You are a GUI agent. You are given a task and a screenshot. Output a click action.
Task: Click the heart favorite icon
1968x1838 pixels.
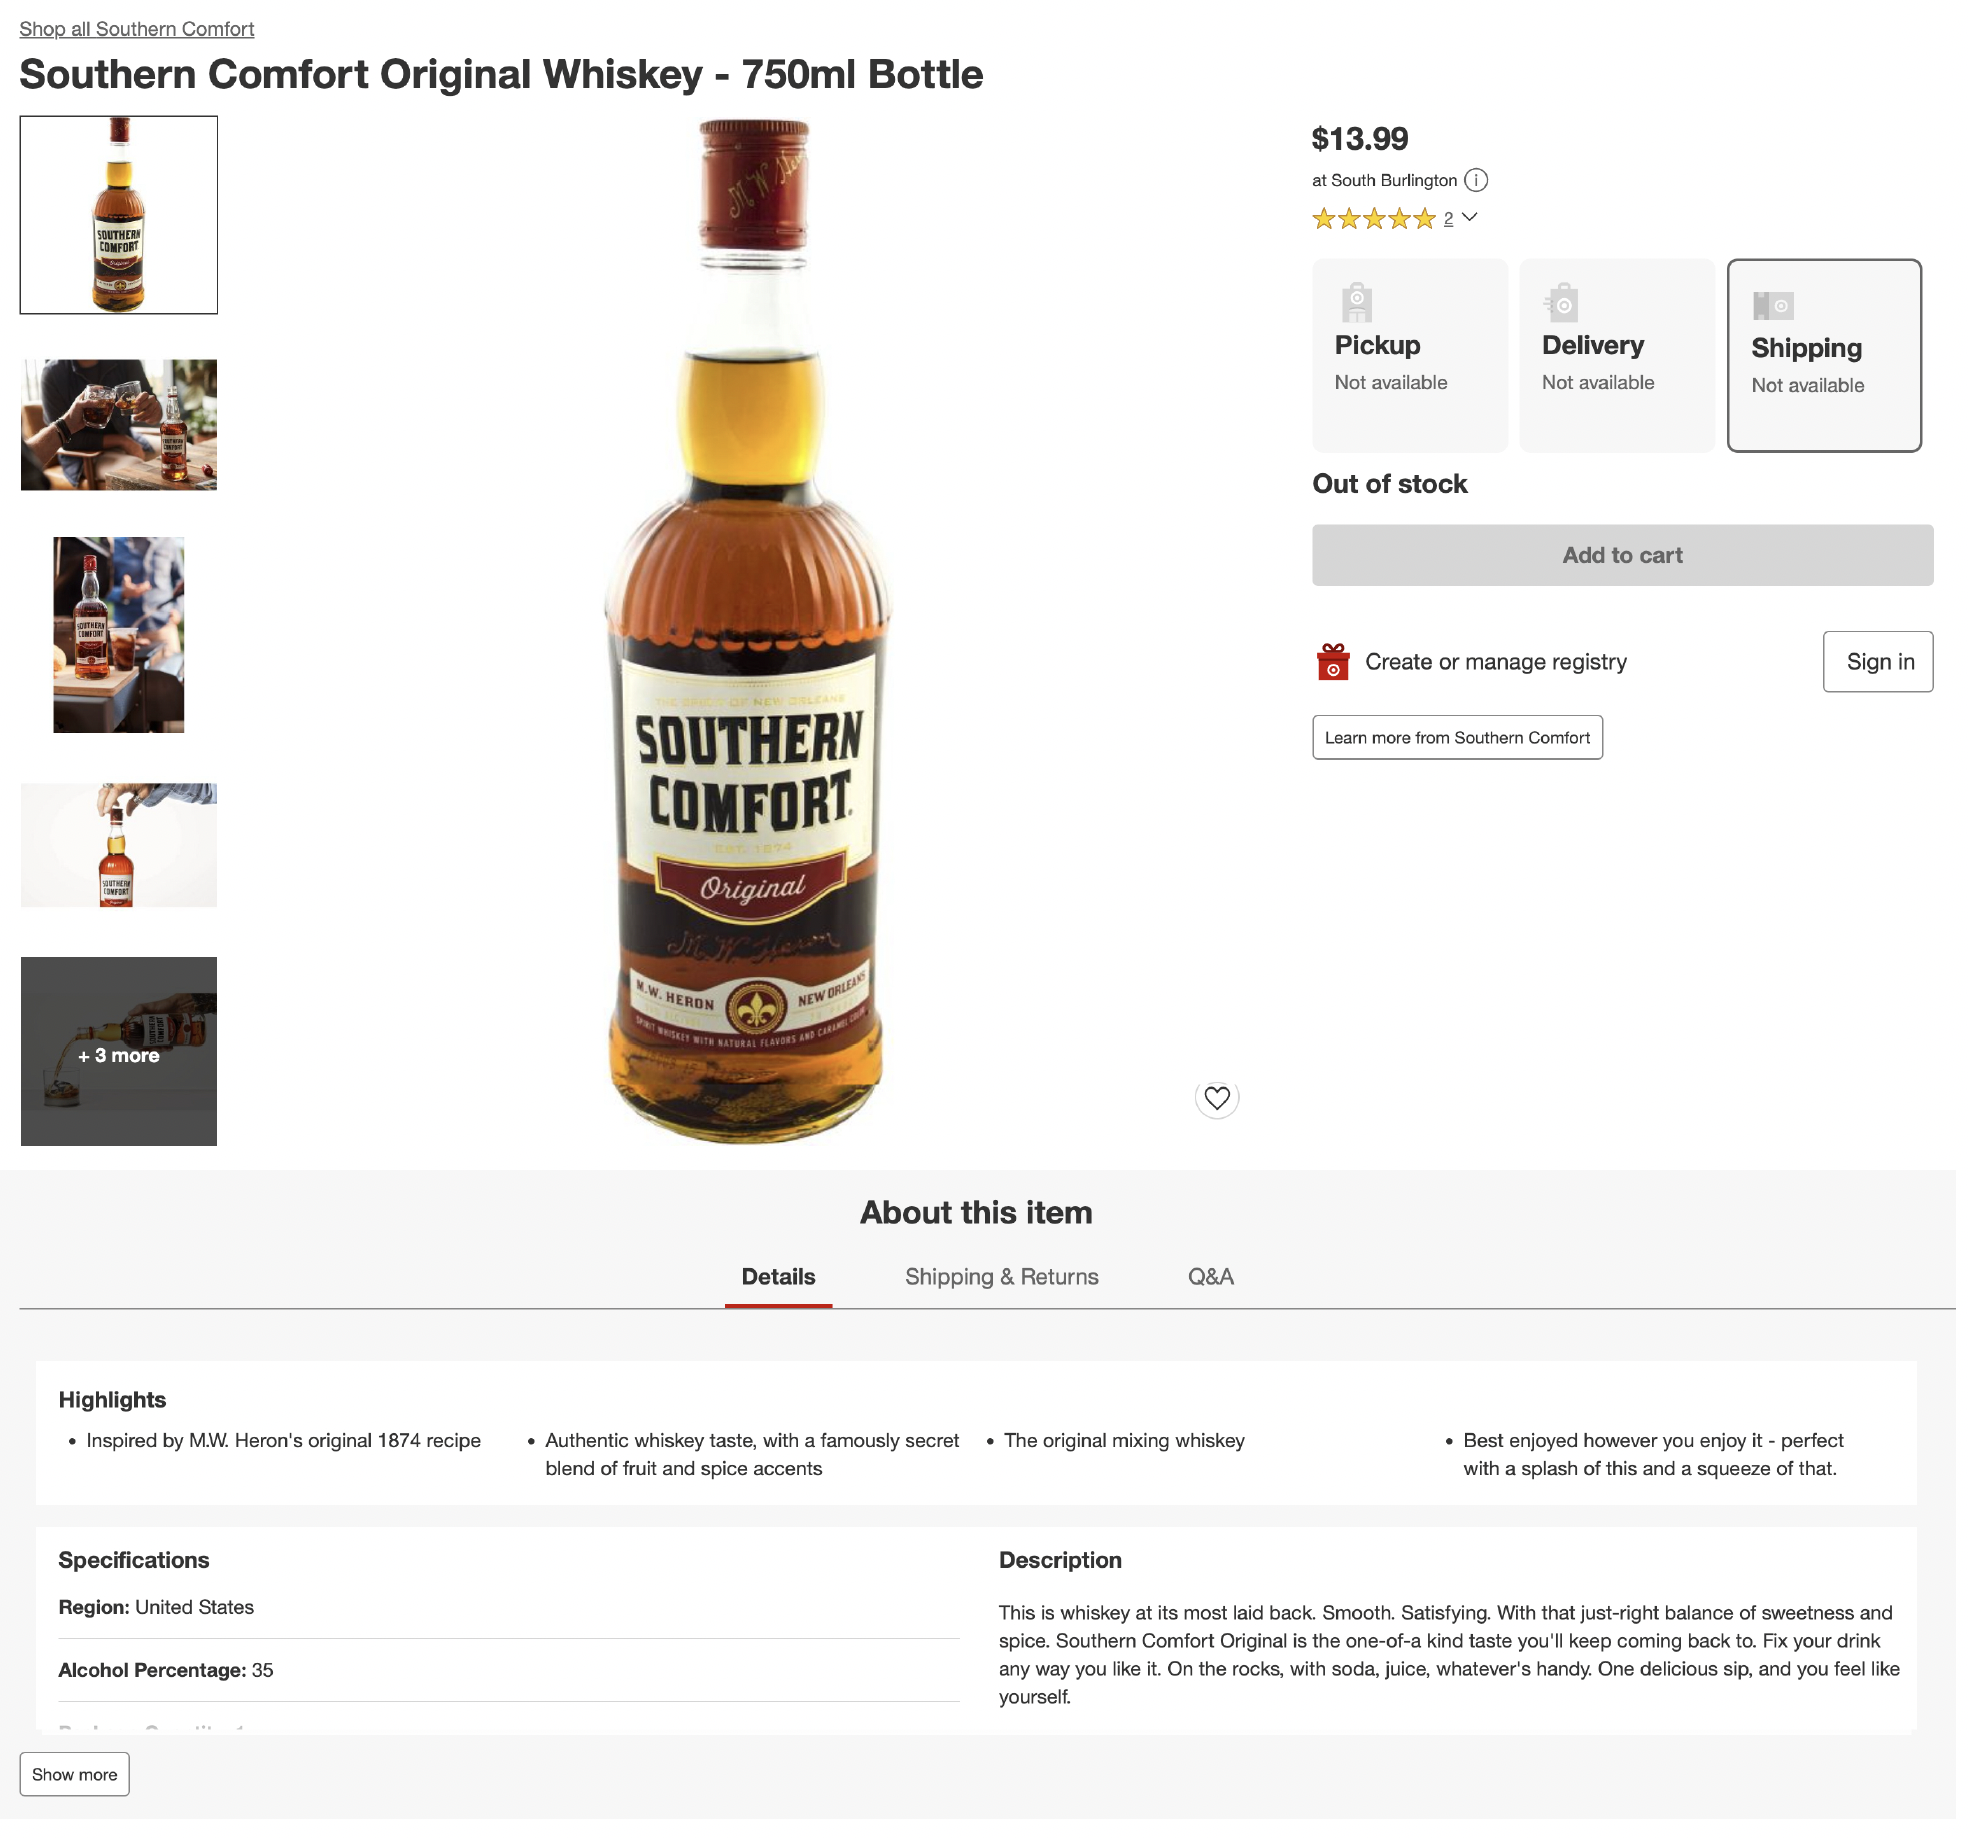(1216, 1098)
